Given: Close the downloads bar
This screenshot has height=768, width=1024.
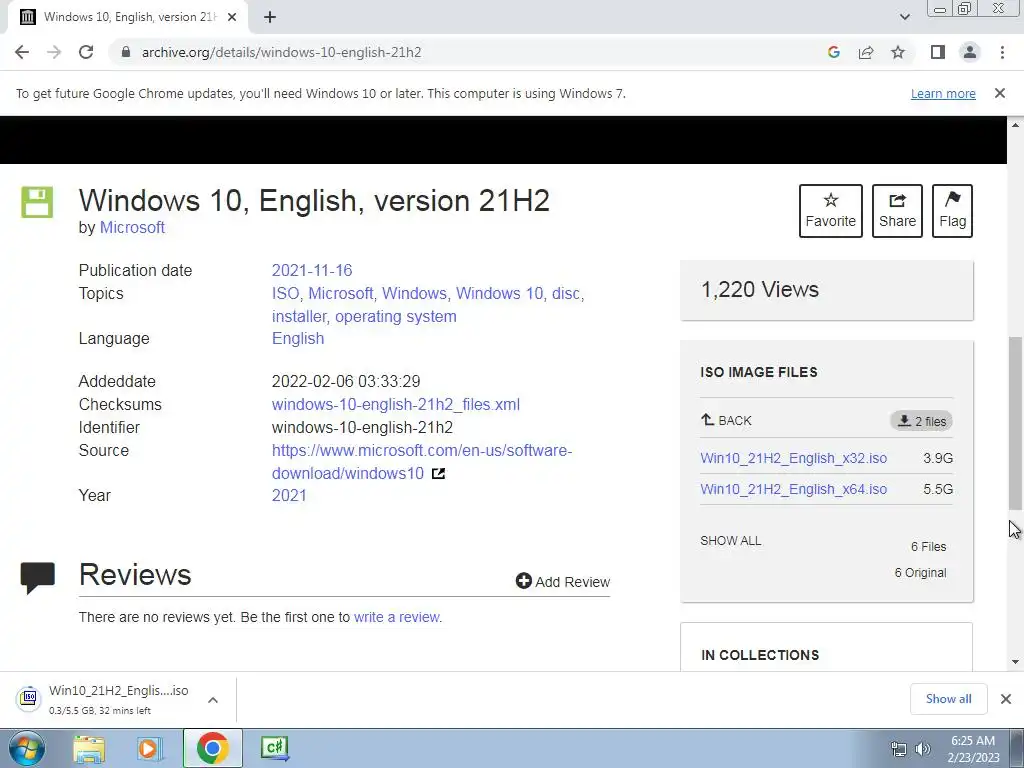Looking at the screenshot, I should [x=1006, y=699].
